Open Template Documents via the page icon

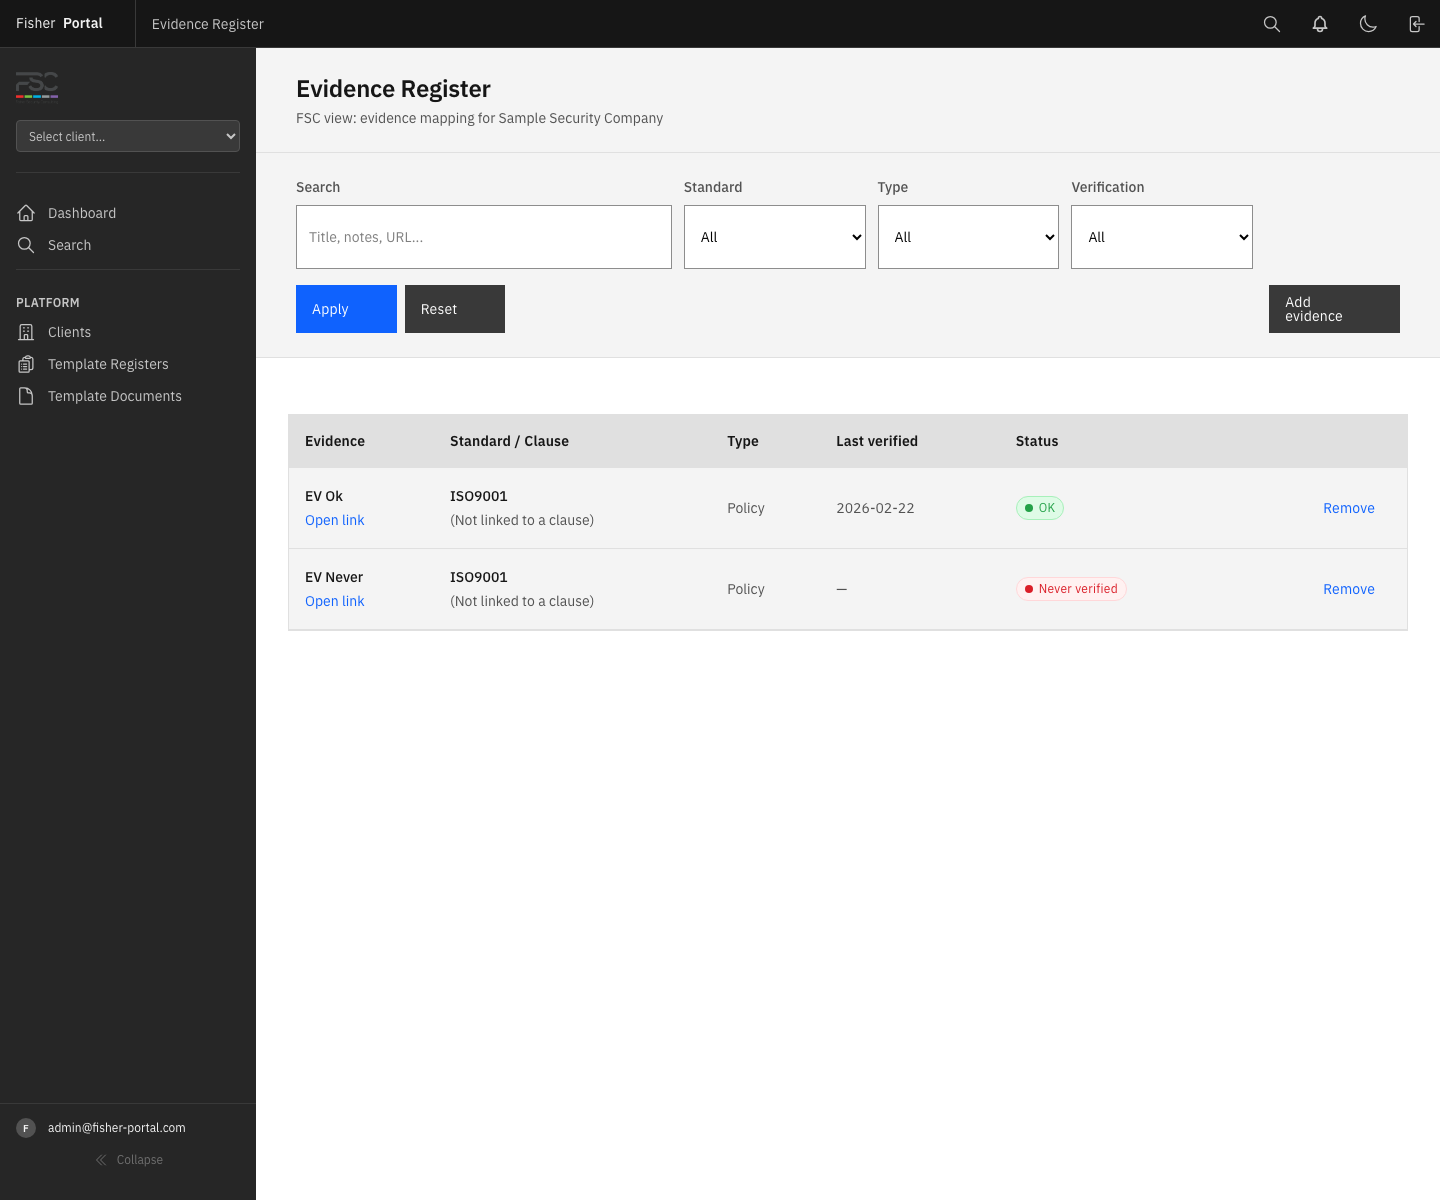pyautogui.click(x=26, y=395)
